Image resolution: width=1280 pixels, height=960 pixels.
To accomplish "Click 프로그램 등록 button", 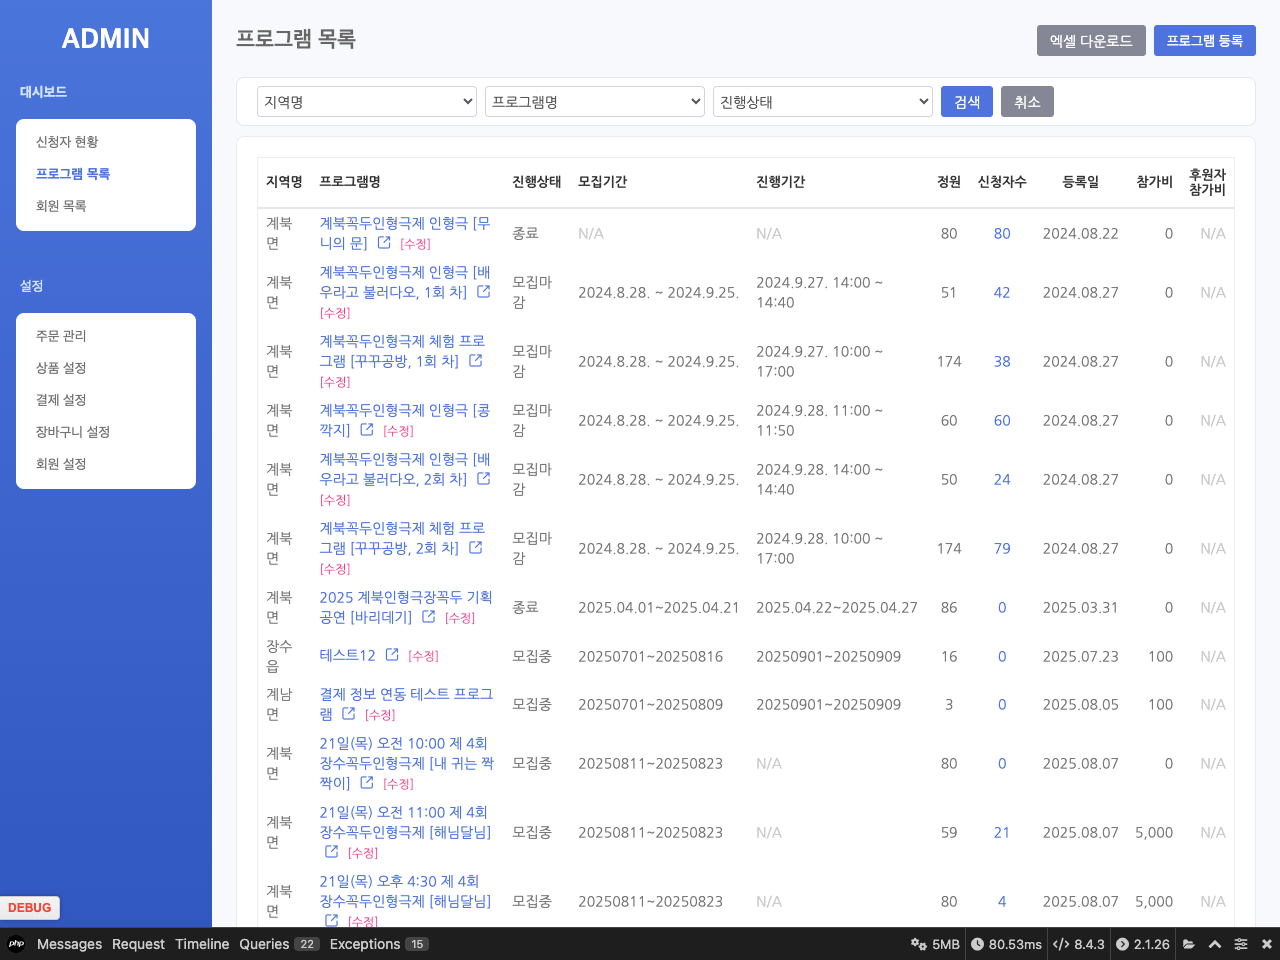I will point(1204,41).
